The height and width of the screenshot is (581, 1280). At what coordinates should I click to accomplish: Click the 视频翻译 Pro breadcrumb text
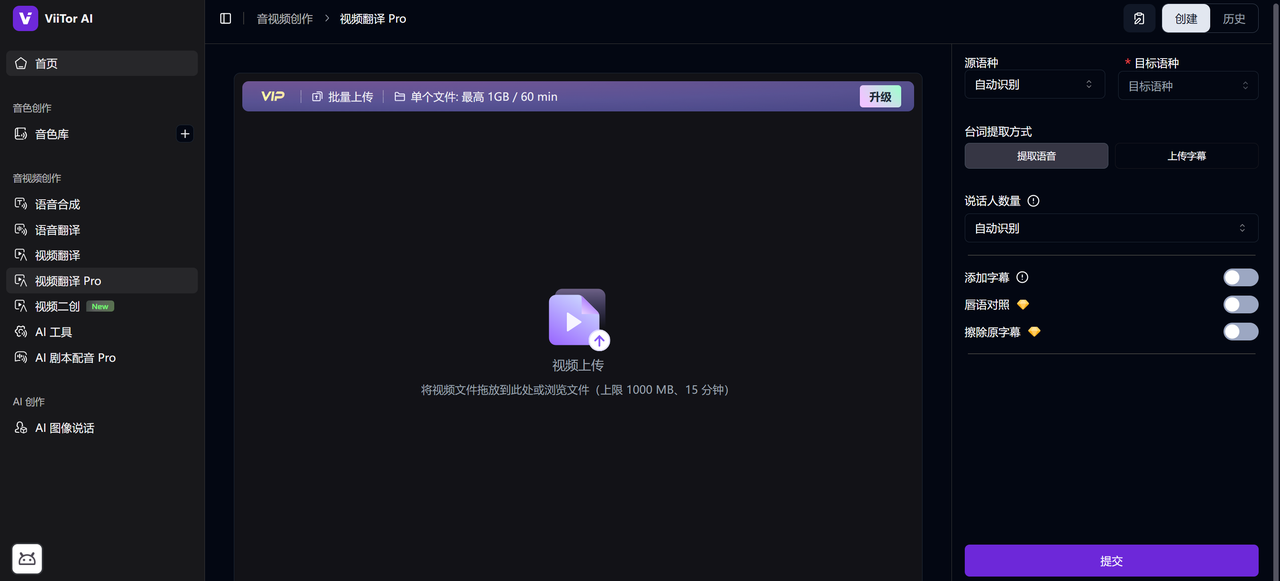(373, 19)
